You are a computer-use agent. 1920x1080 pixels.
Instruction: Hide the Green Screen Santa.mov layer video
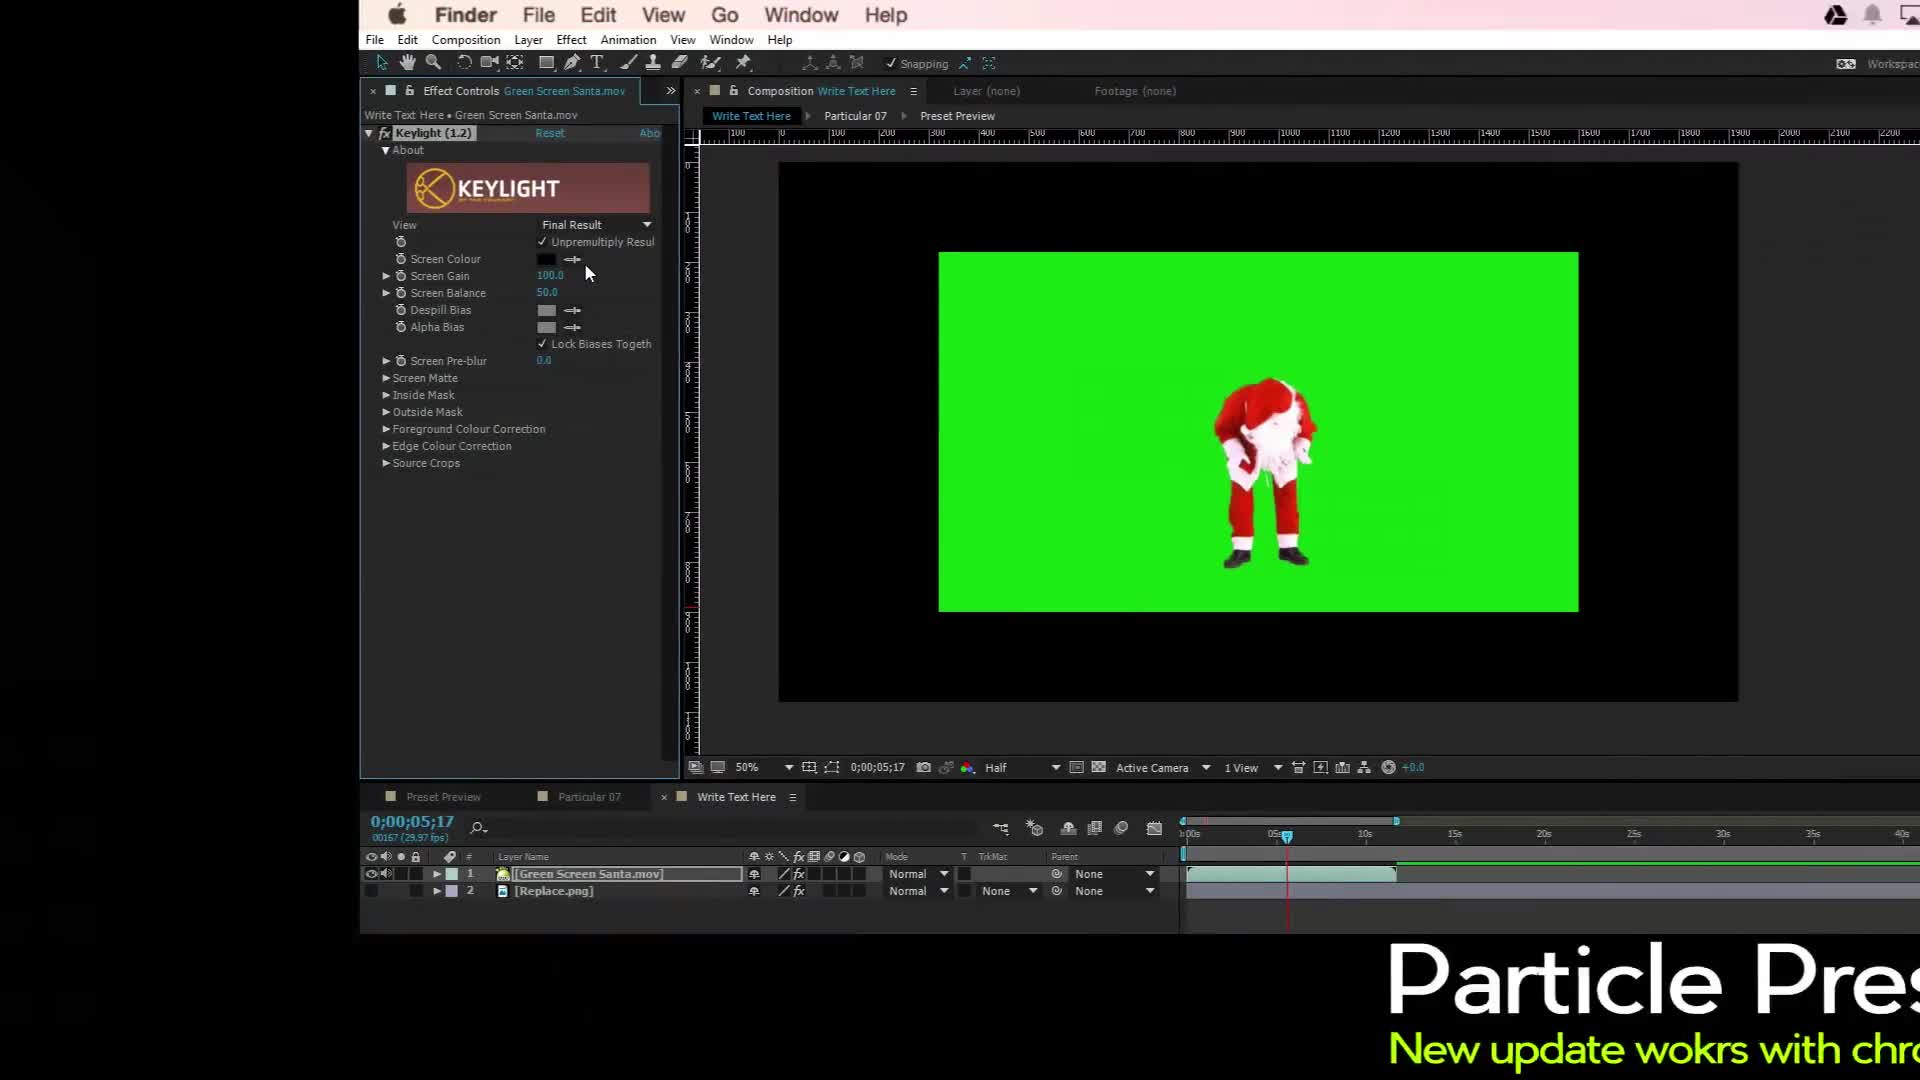pyautogui.click(x=371, y=874)
